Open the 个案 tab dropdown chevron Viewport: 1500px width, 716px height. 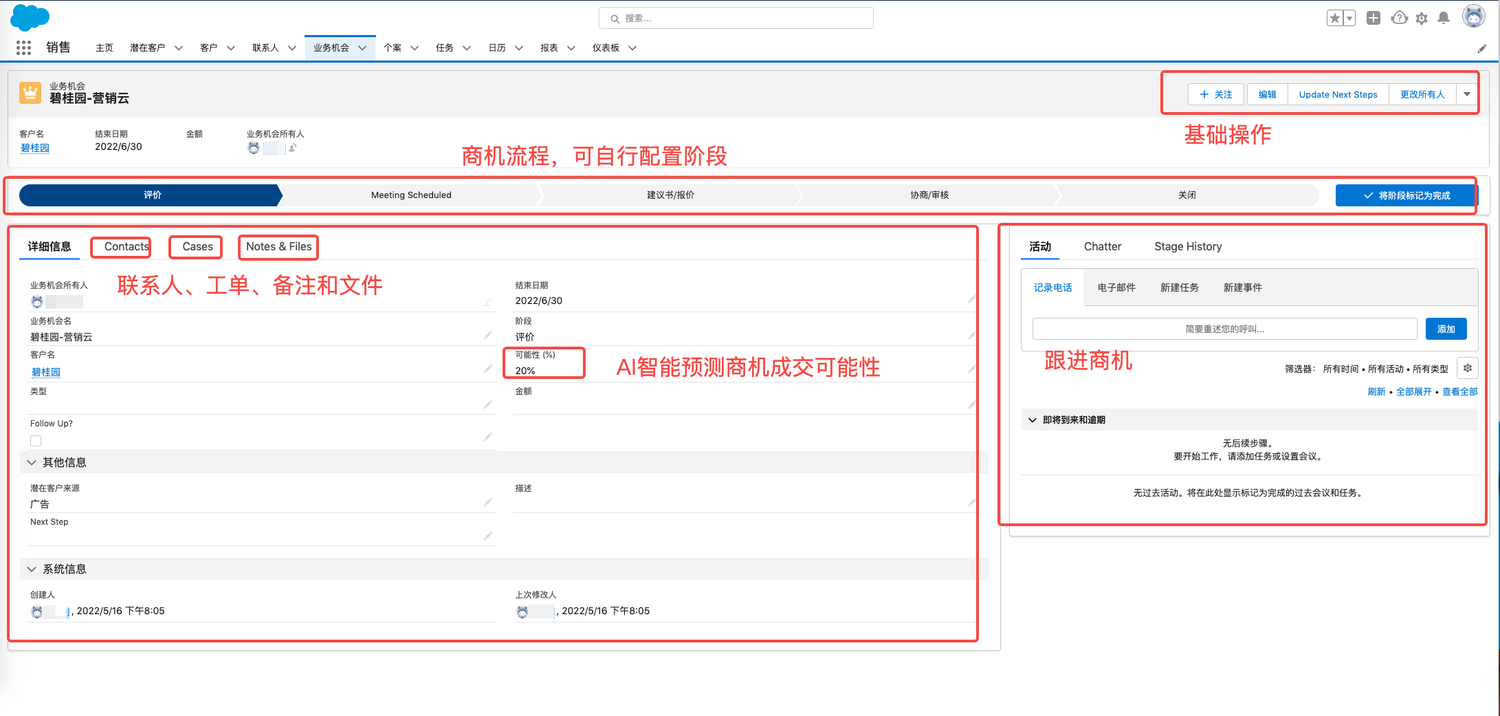click(x=414, y=48)
